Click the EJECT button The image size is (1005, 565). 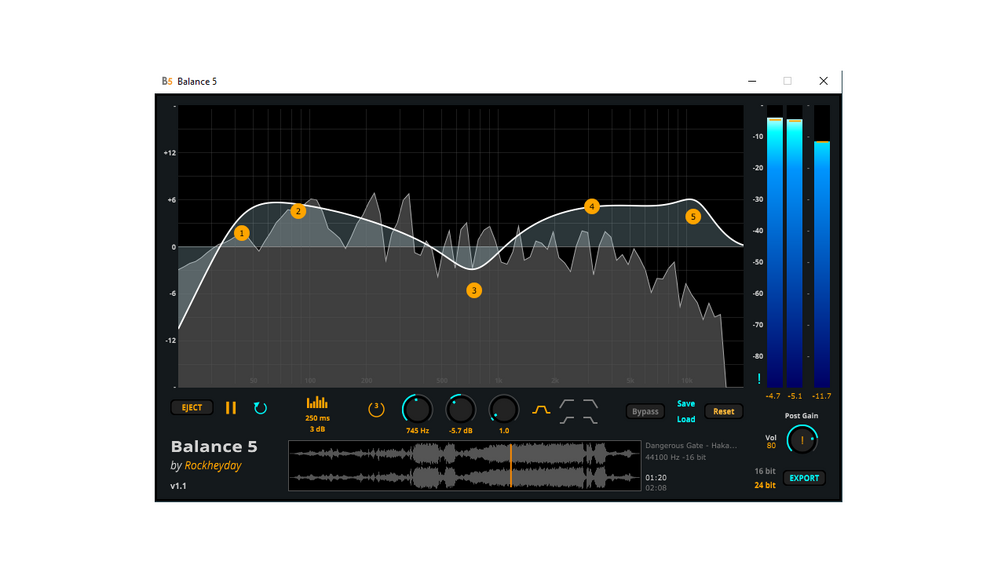pyautogui.click(x=192, y=407)
